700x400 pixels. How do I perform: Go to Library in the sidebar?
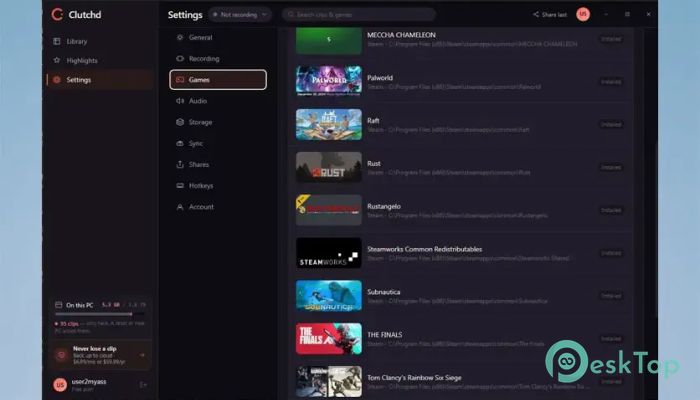100,41
